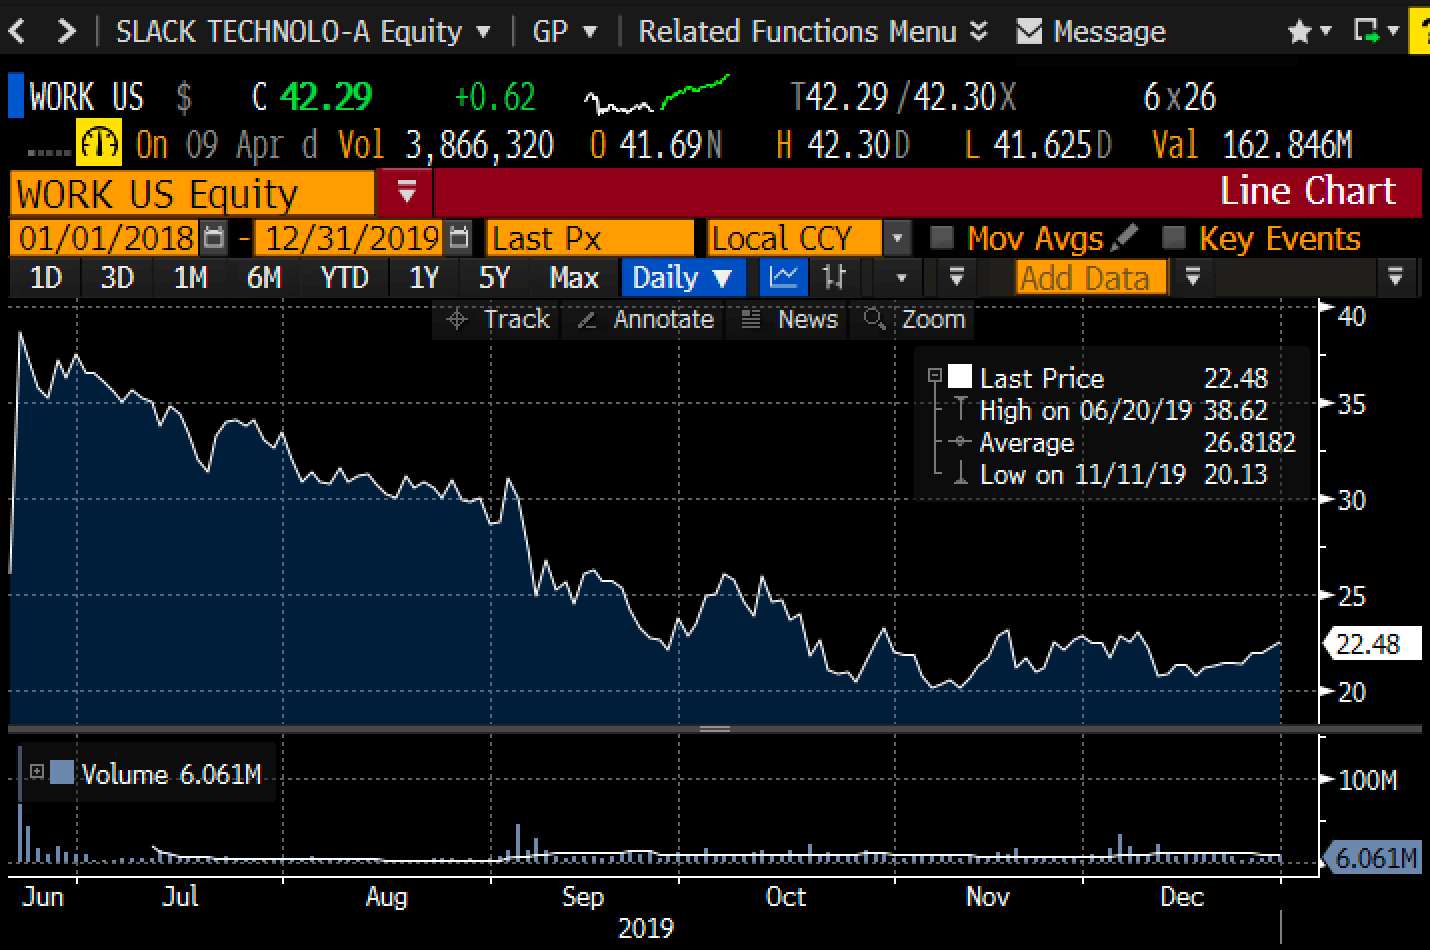1430x950 pixels.
Task: Click the intraday sparkline next to the price change
Action: 657,96
